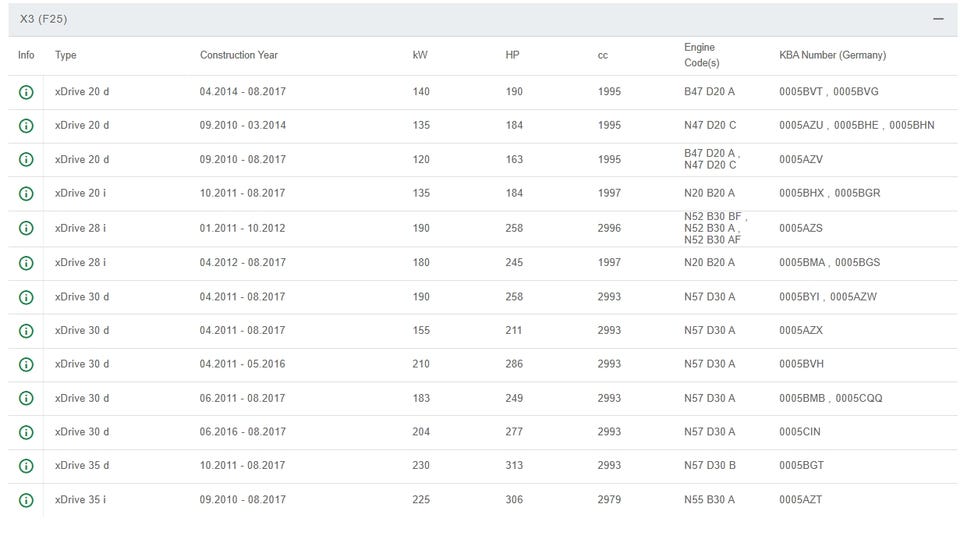Screen dimensions: 960x536
Task: Click KBA number 0005BVT
Action: pos(801,92)
